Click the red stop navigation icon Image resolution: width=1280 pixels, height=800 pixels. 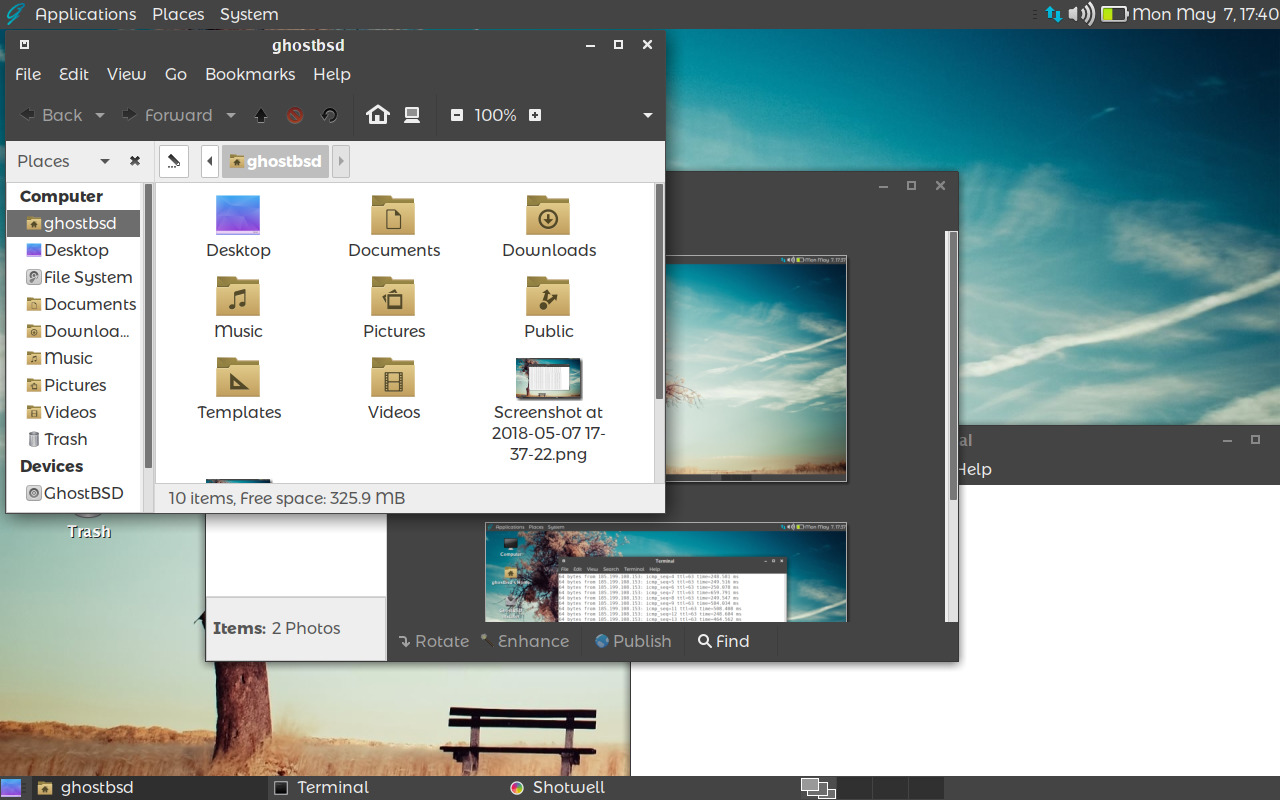coord(294,115)
